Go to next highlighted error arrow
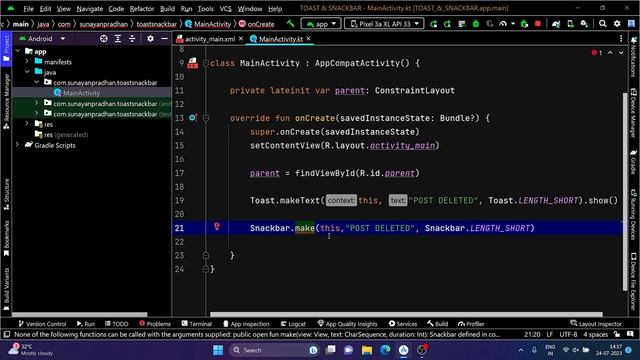Viewport: 640px width, 360px height. (x=621, y=53)
